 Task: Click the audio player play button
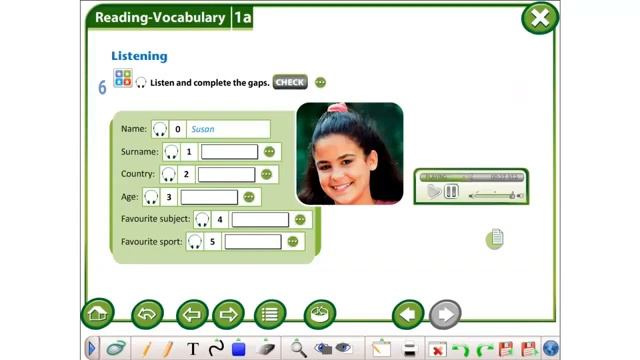pos(434,191)
